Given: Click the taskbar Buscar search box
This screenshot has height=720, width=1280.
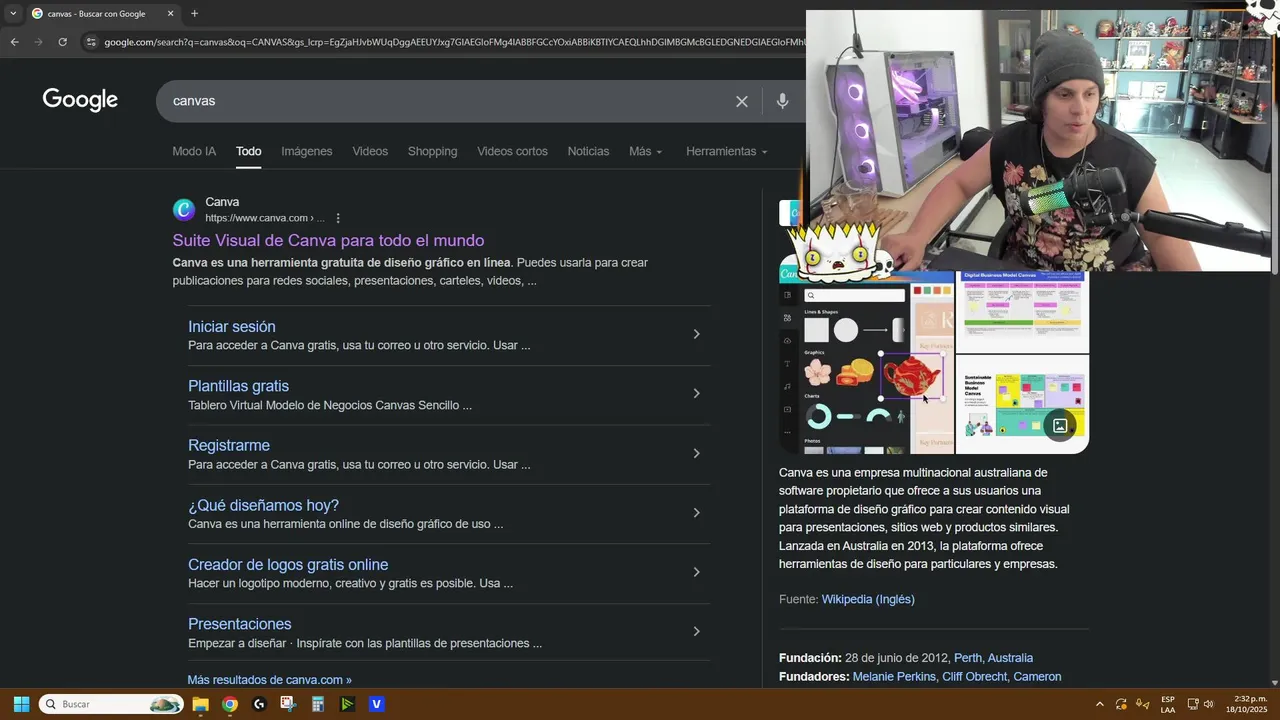Looking at the screenshot, I should (x=112, y=704).
